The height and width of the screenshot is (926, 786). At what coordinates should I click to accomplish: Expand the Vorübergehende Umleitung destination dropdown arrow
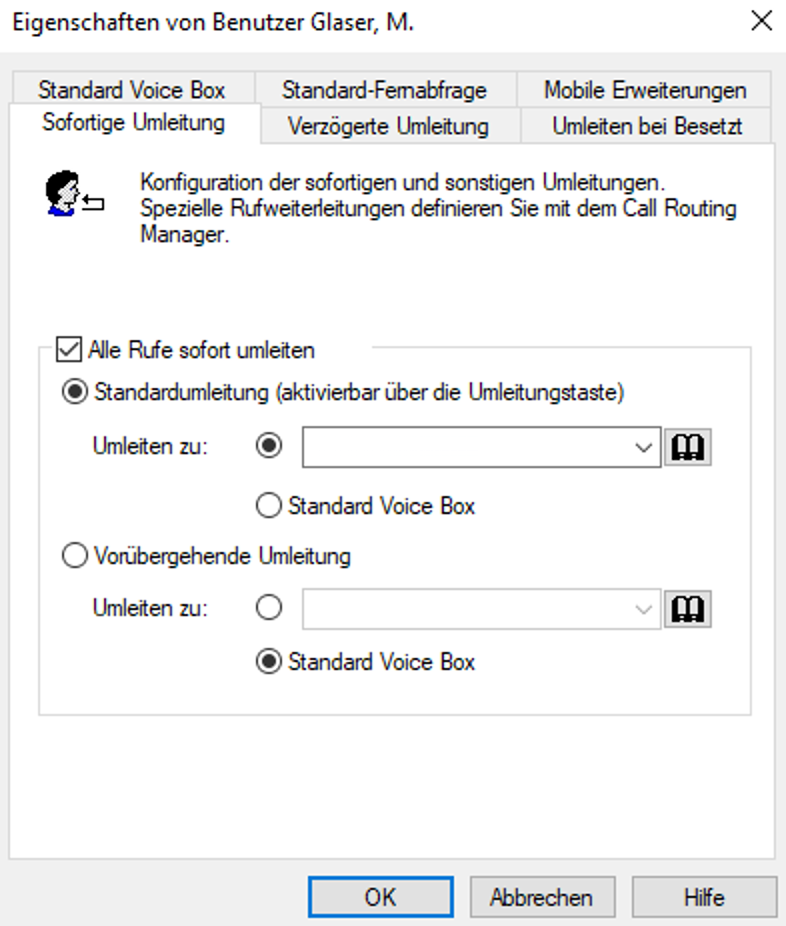click(x=644, y=608)
